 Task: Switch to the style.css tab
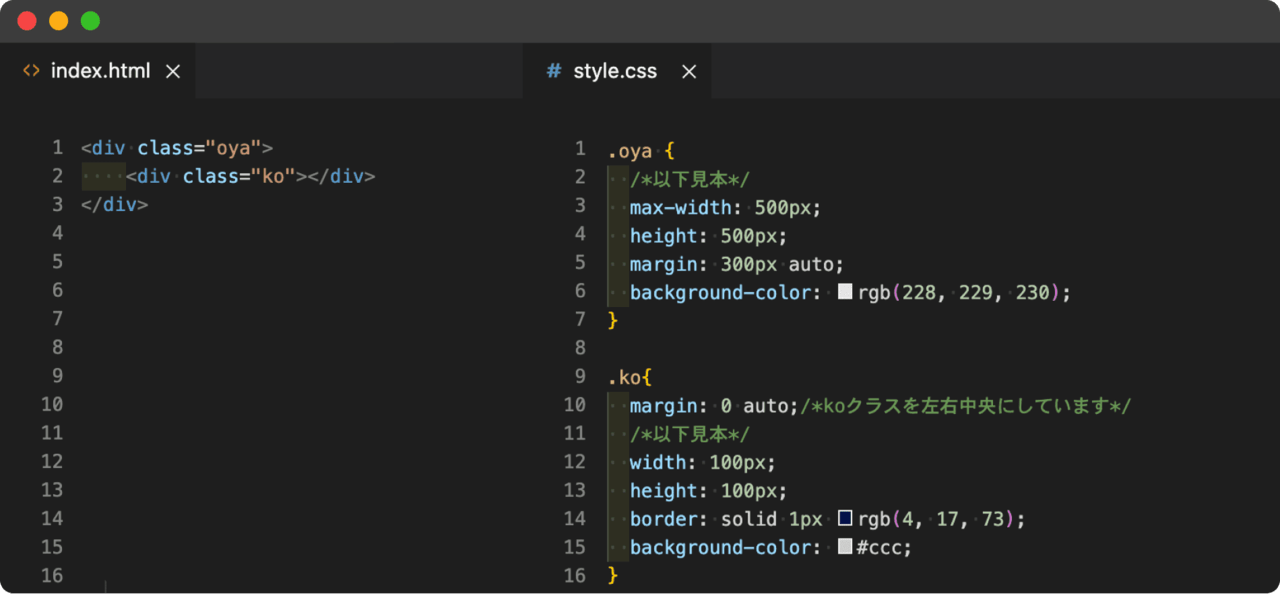614,71
